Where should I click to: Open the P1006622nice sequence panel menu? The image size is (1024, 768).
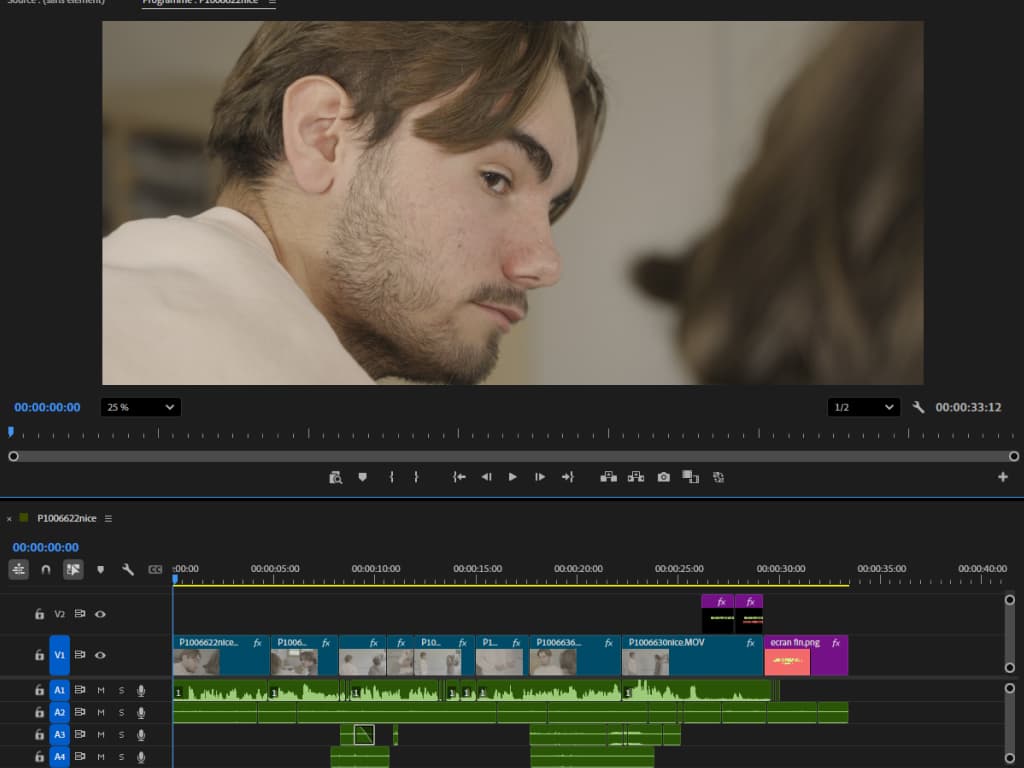[x=108, y=518]
